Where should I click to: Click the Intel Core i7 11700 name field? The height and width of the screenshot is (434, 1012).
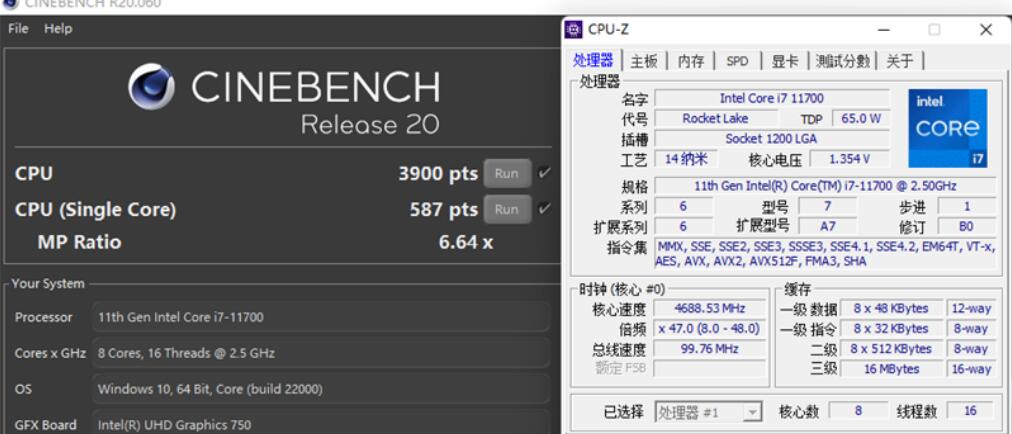click(x=772, y=98)
